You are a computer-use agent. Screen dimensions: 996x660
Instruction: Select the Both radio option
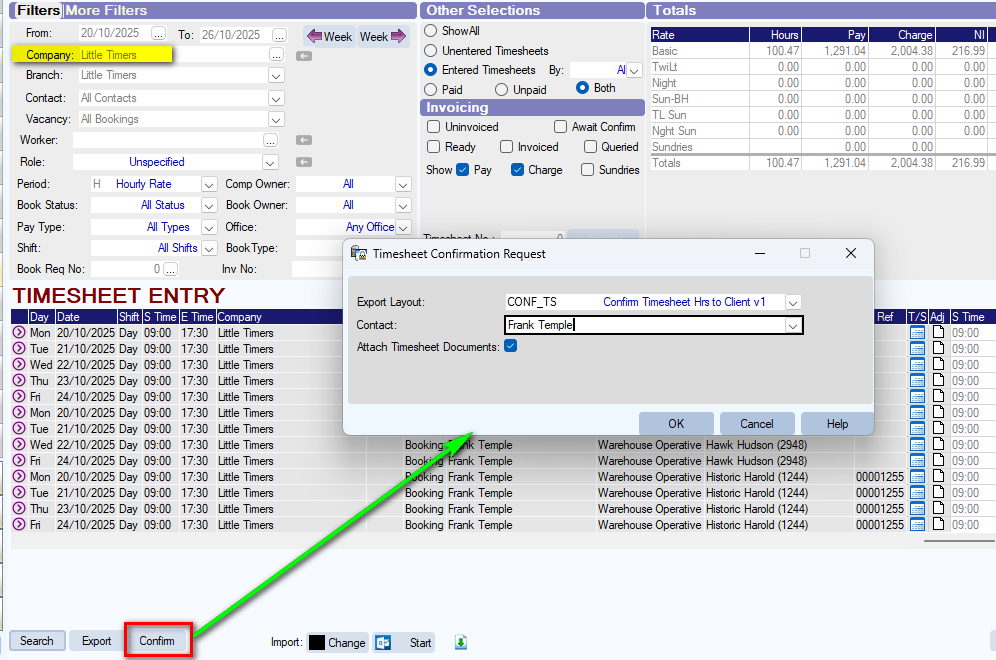pyautogui.click(x=582, y=88)
